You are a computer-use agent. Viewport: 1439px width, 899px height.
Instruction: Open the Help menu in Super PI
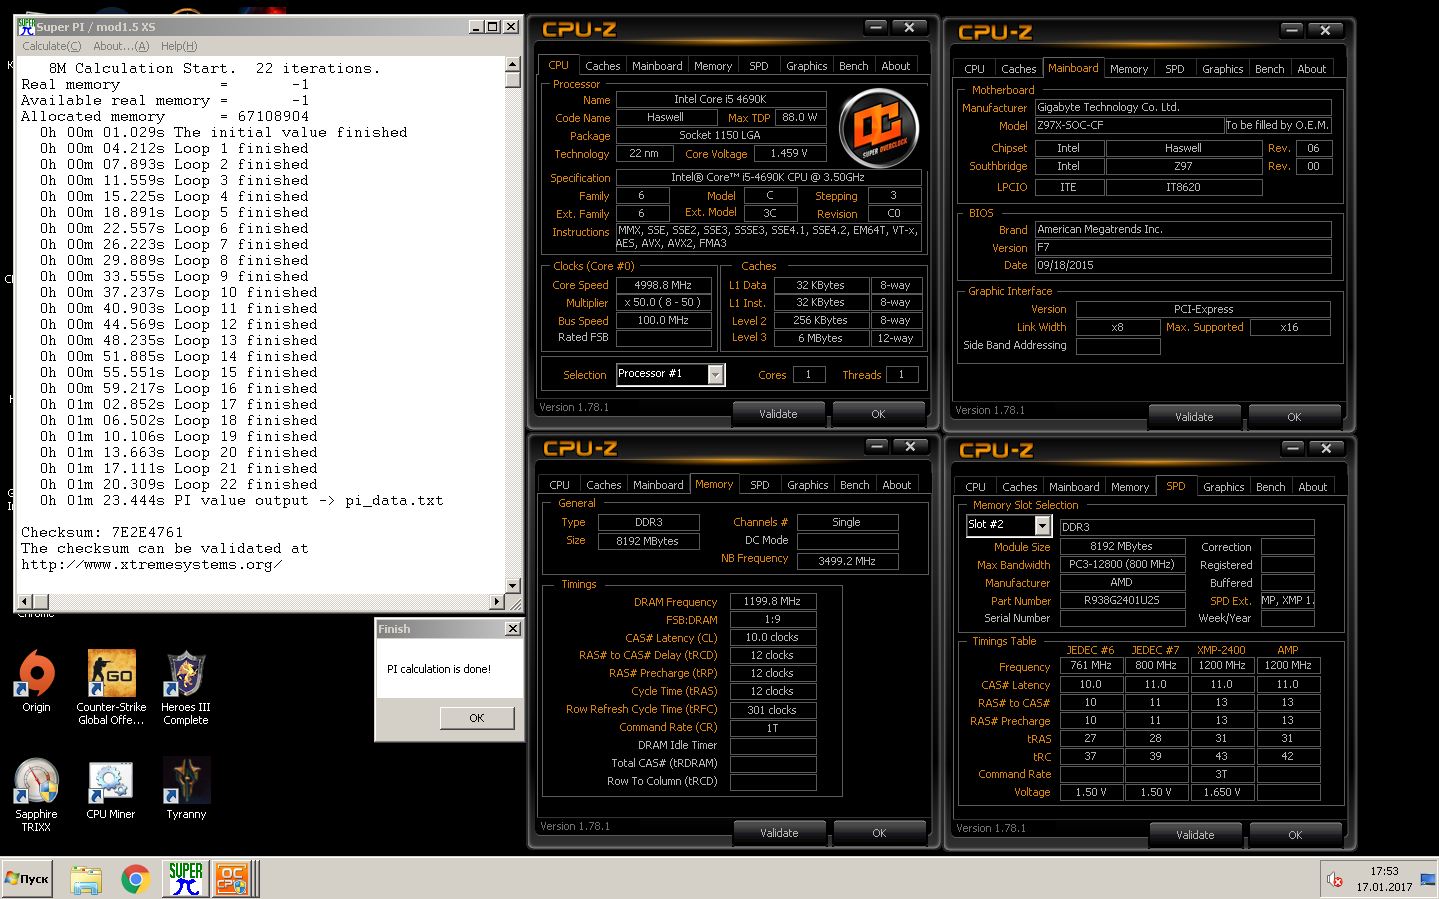tap(179, 46)
